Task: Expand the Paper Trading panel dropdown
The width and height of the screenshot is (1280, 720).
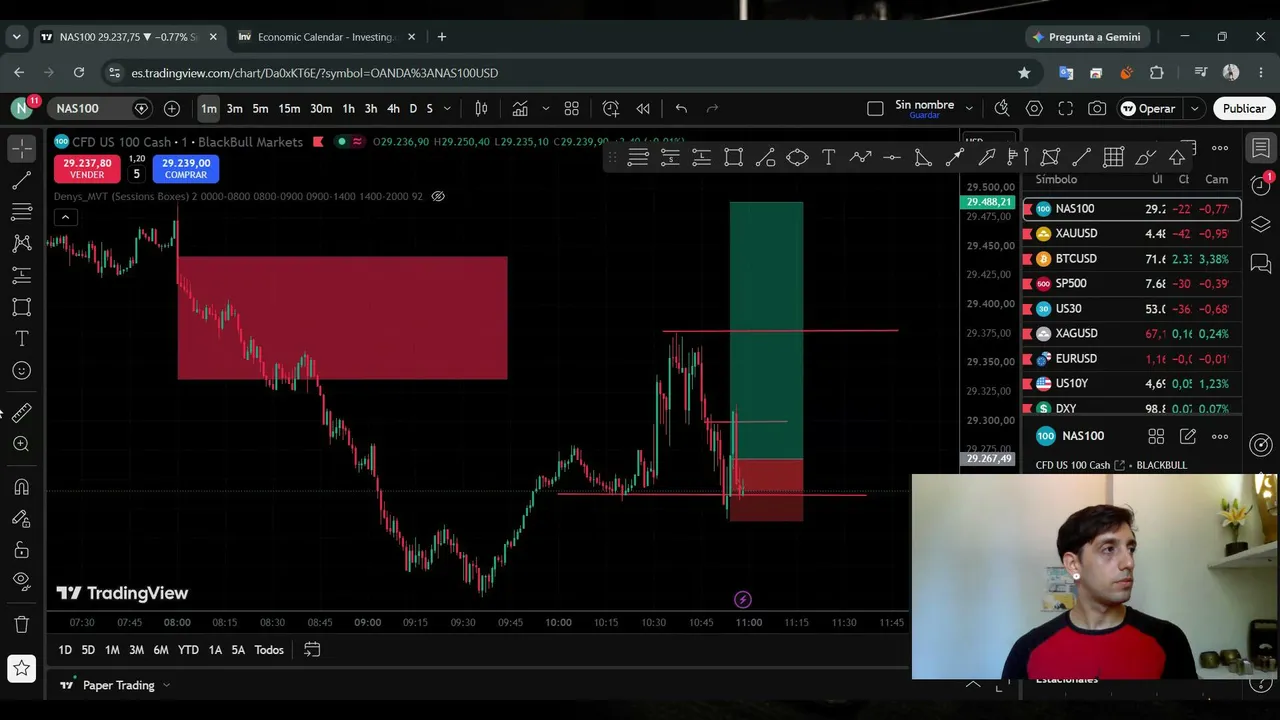Action: (x=166, y=685)
